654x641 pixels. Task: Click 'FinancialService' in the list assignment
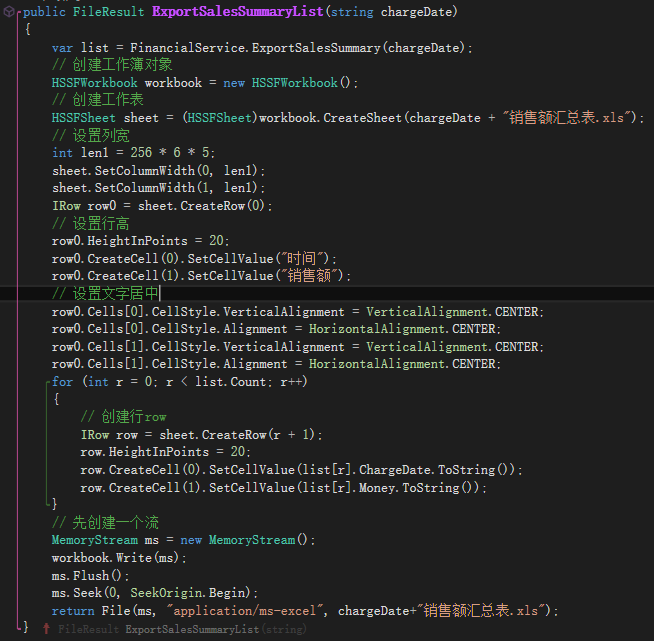[x=188, y=48]
